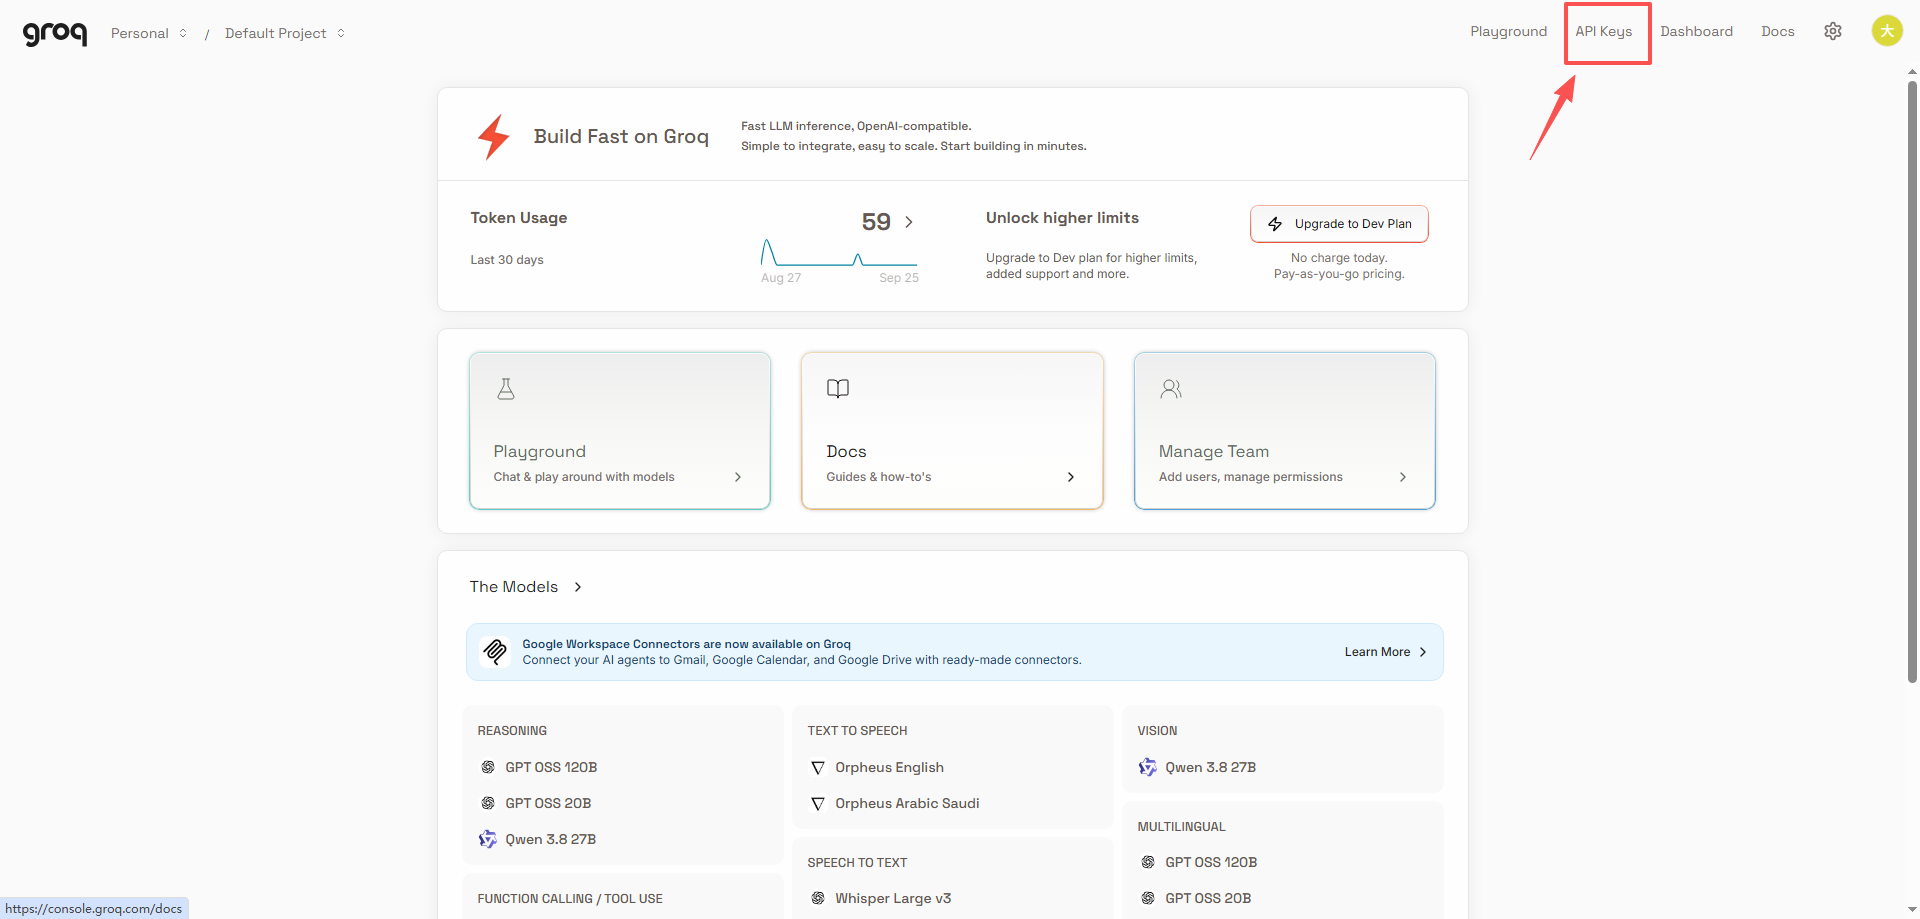The width and height of the screenshot is (1920, 919).
Task: Click the icon beside GPT OSS 20B under Multilingual
Action: click(1148, 898)
